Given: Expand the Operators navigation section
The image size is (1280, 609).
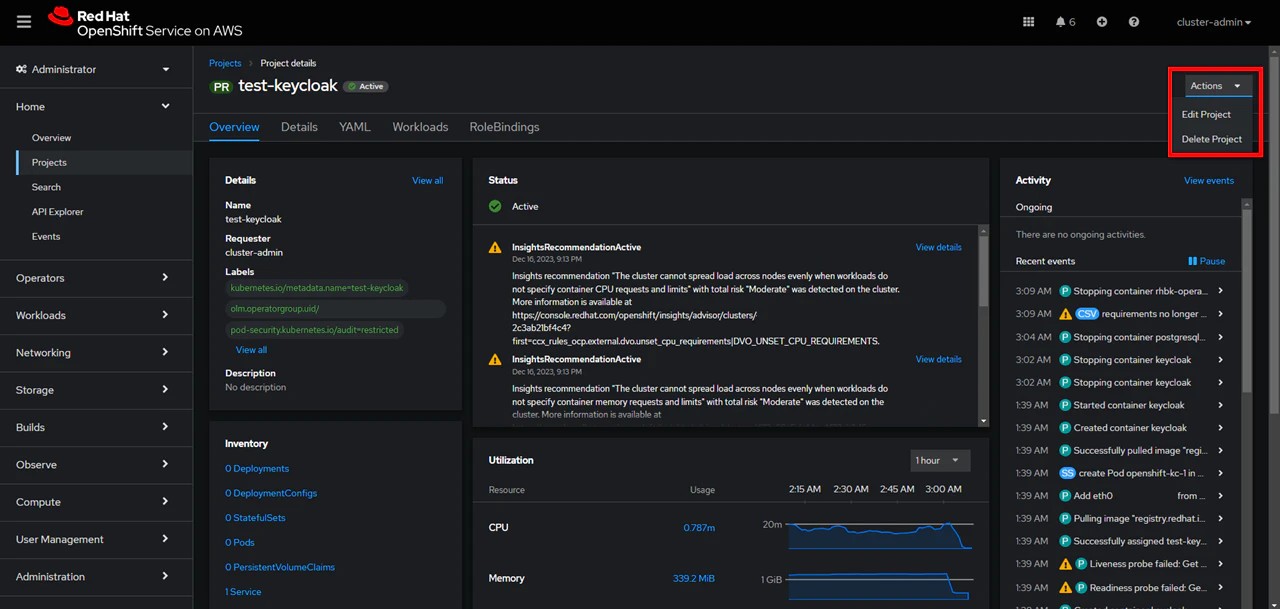Looking at the screenshot, I should point(96,278).
